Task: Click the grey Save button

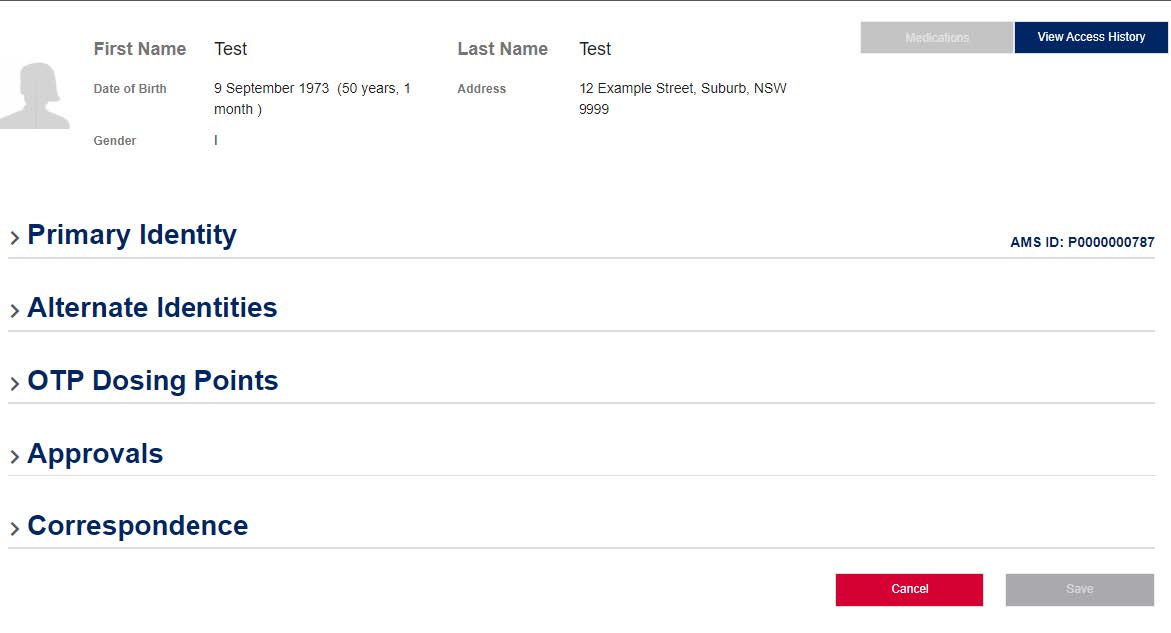Action: 1079,589
